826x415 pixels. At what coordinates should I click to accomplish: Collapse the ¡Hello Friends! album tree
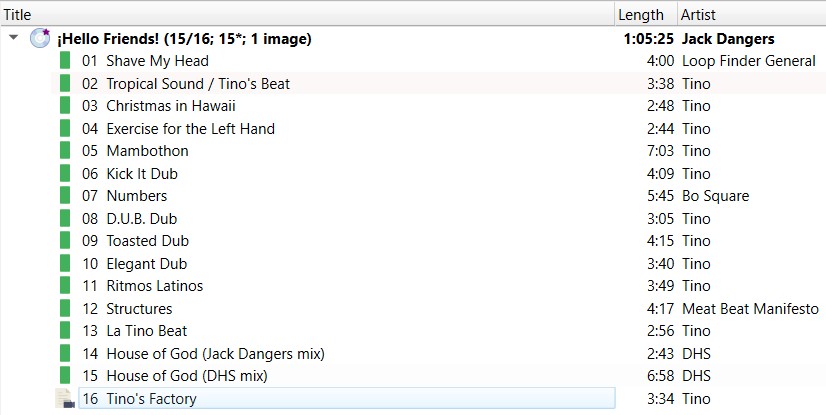[13, 39]
